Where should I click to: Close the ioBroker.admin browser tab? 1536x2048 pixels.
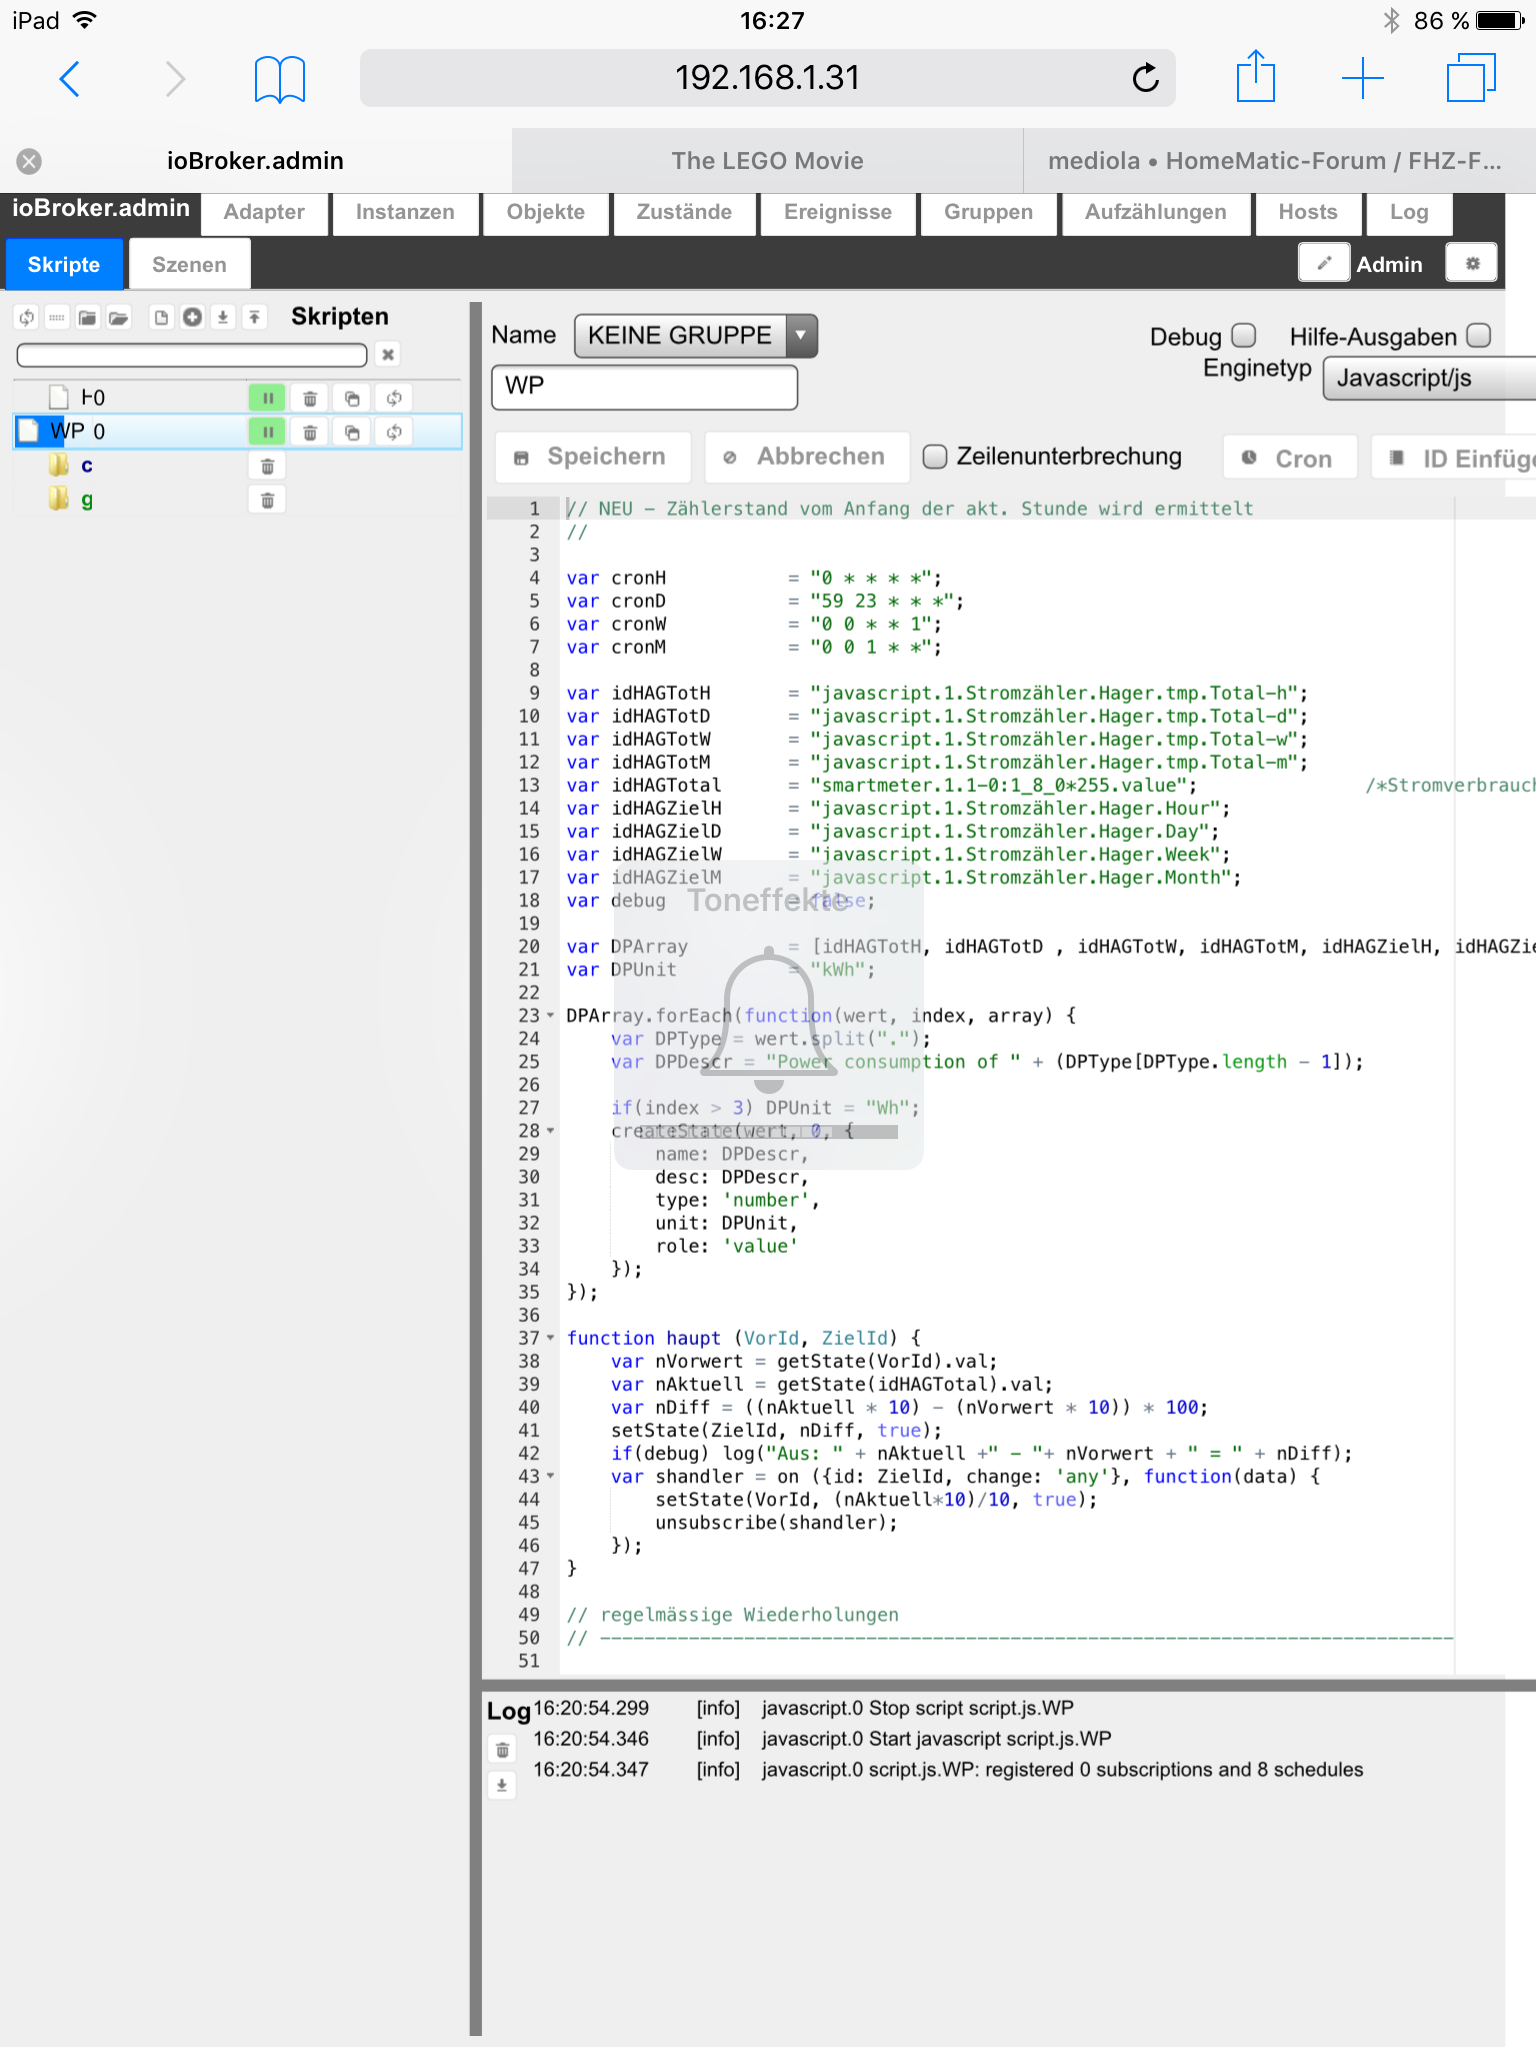coord(29,161)
